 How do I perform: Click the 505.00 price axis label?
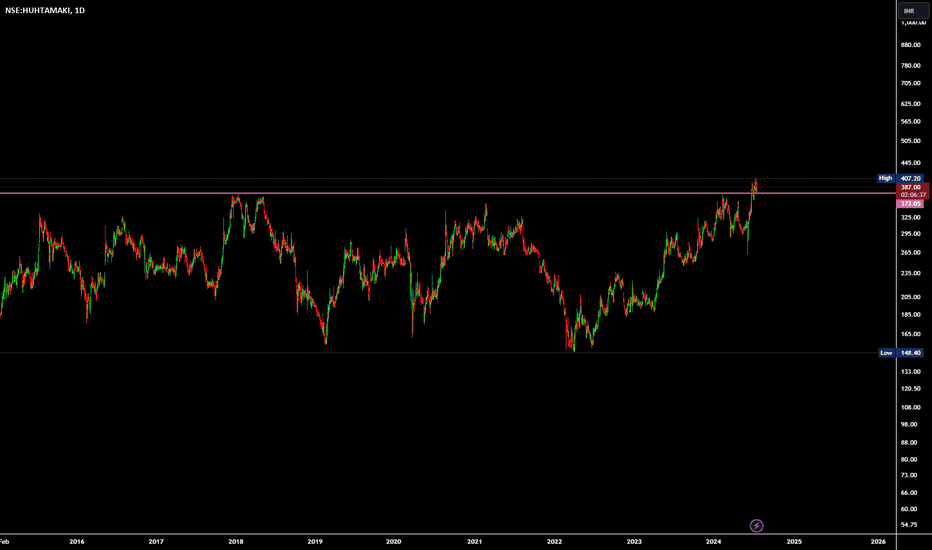point(911,141)
